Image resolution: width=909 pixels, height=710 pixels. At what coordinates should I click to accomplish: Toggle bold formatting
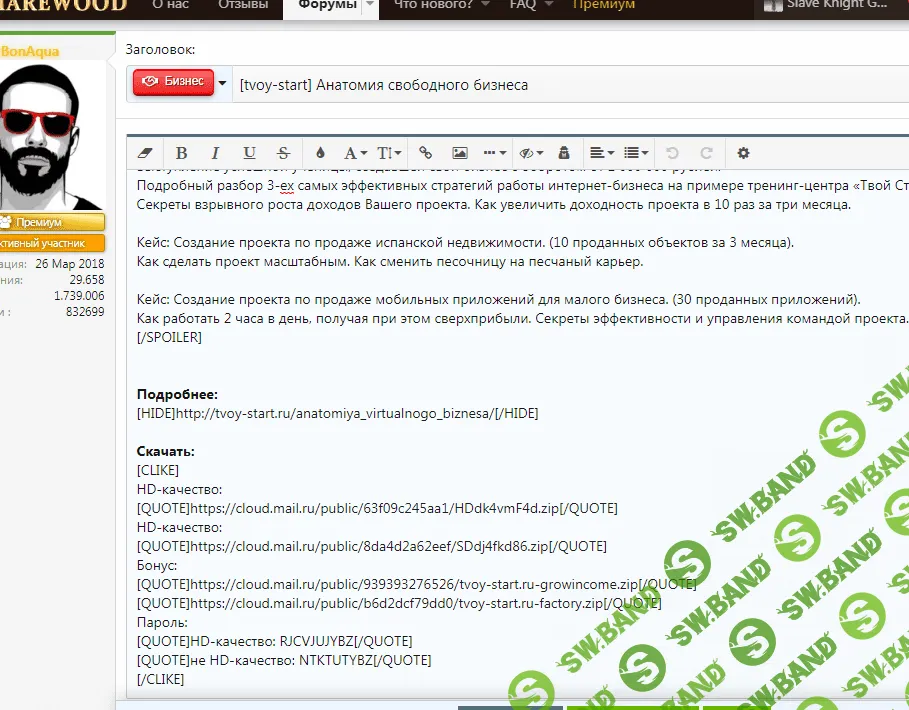[181, 153]
